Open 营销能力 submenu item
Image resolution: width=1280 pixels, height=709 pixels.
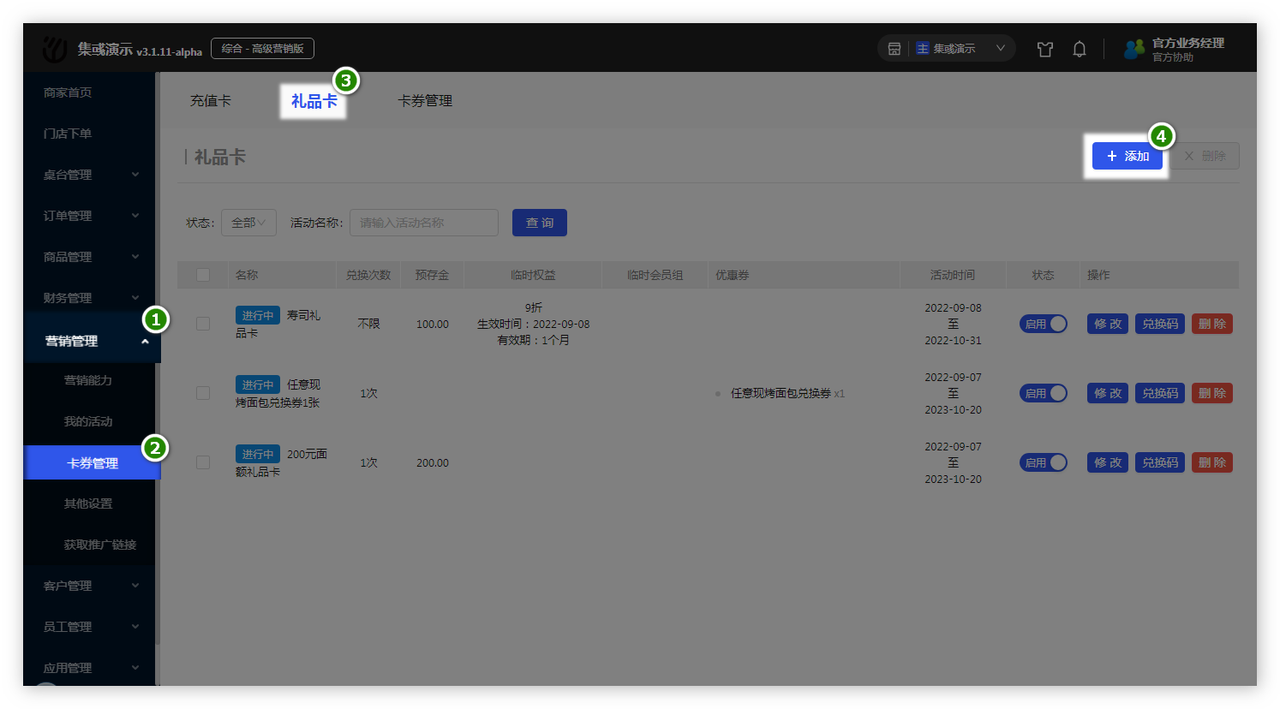[90, 380]
